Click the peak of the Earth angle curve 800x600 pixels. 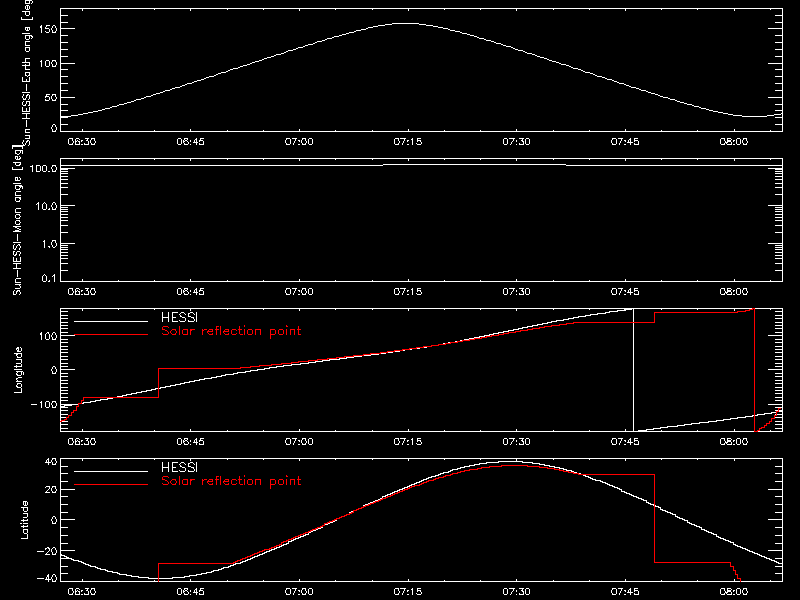coord(407,23)
